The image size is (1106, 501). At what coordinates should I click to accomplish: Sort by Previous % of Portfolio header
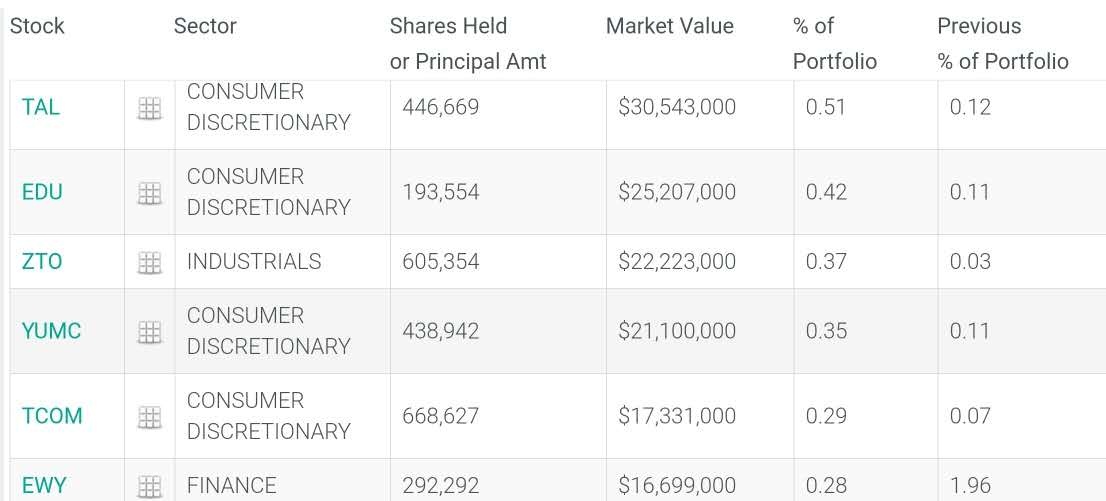pos(1002,44)
